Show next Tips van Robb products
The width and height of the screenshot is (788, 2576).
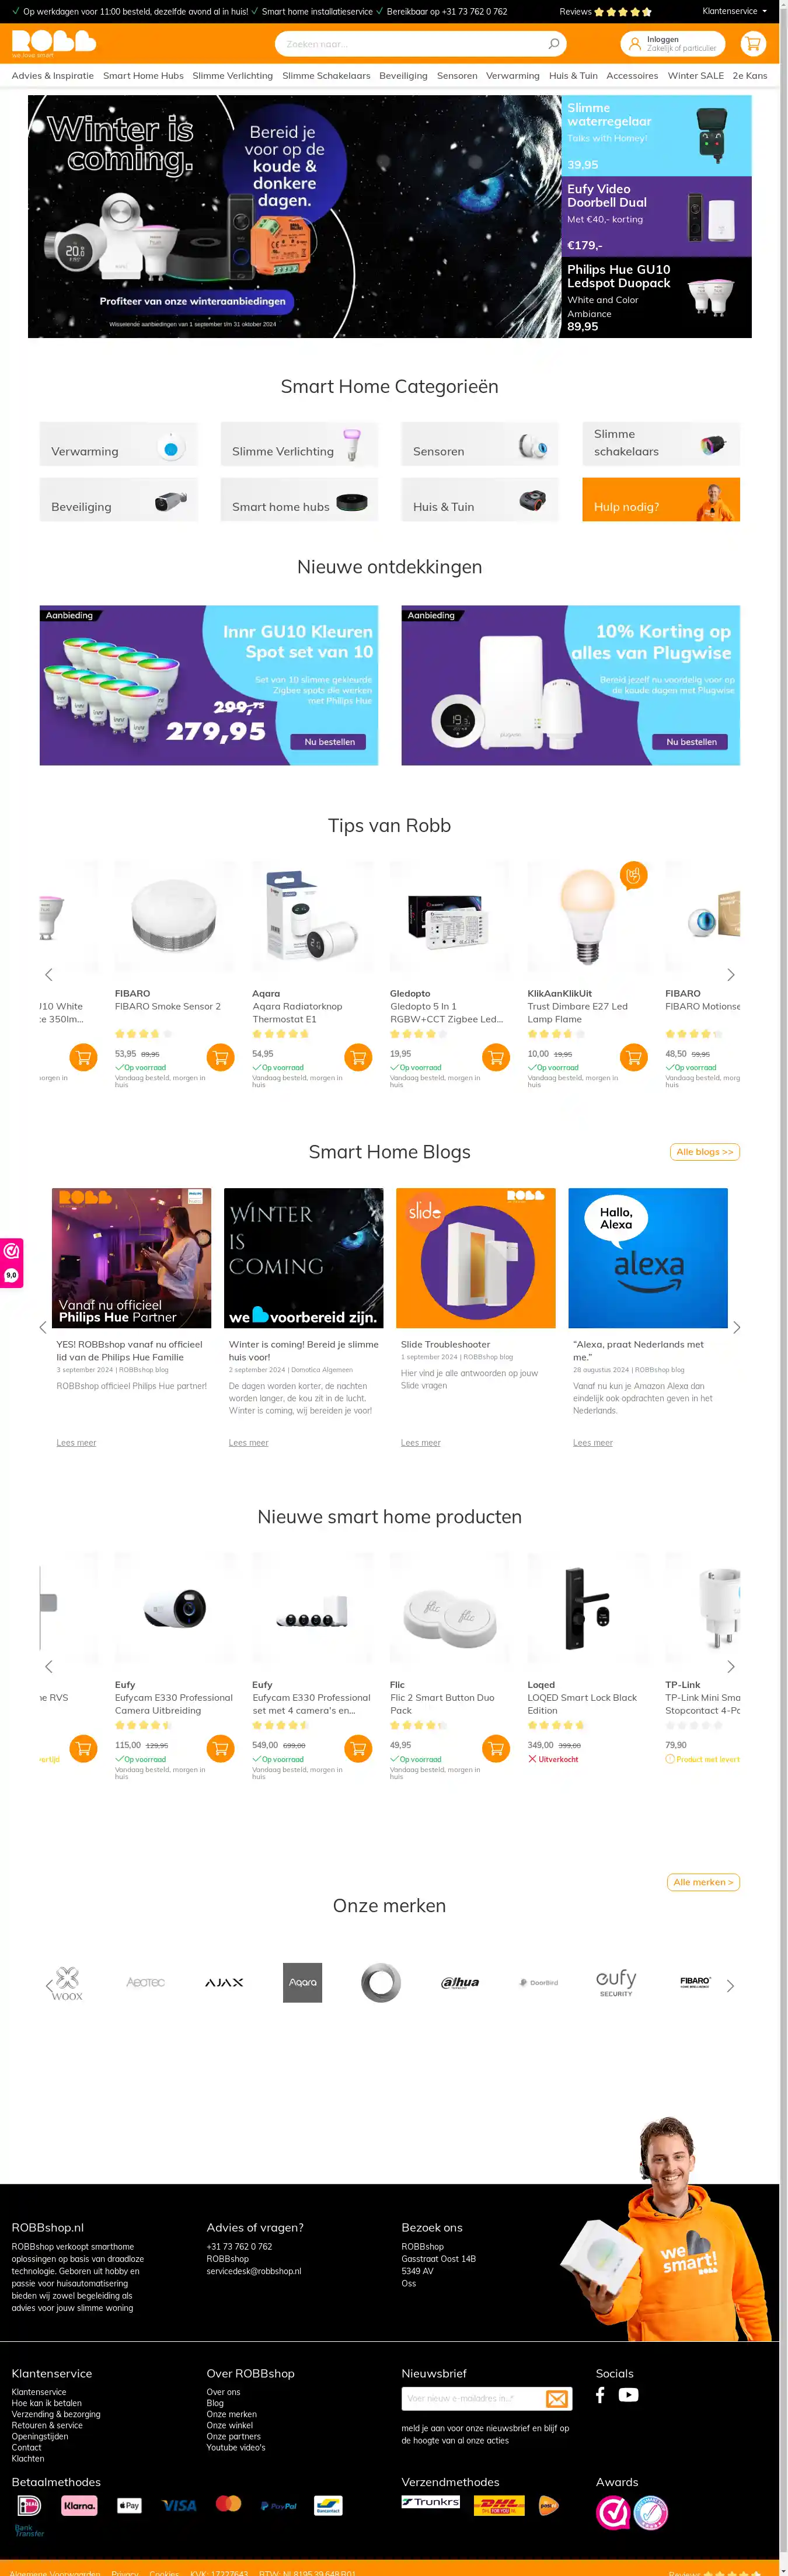click(x=731, y=975)
